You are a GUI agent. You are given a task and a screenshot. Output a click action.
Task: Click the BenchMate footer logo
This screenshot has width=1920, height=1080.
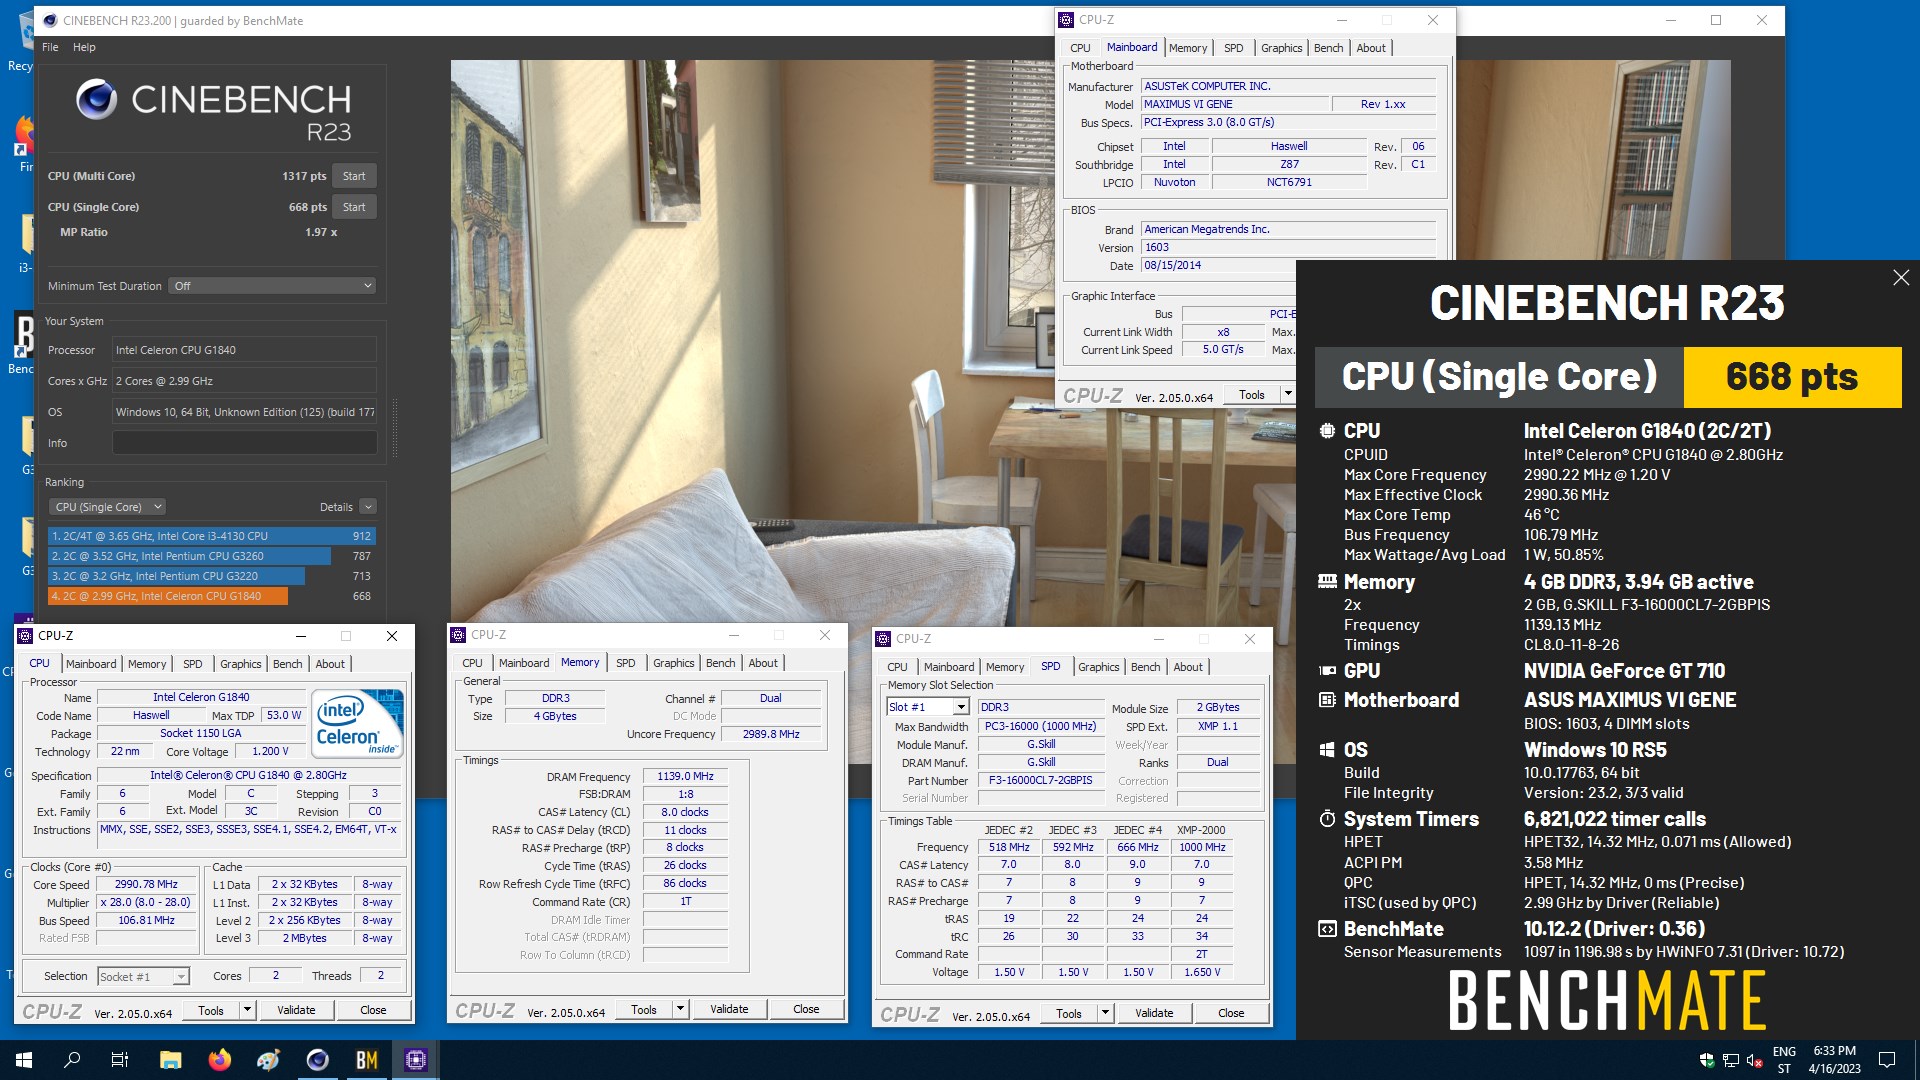click(x=1607, y=1000)
